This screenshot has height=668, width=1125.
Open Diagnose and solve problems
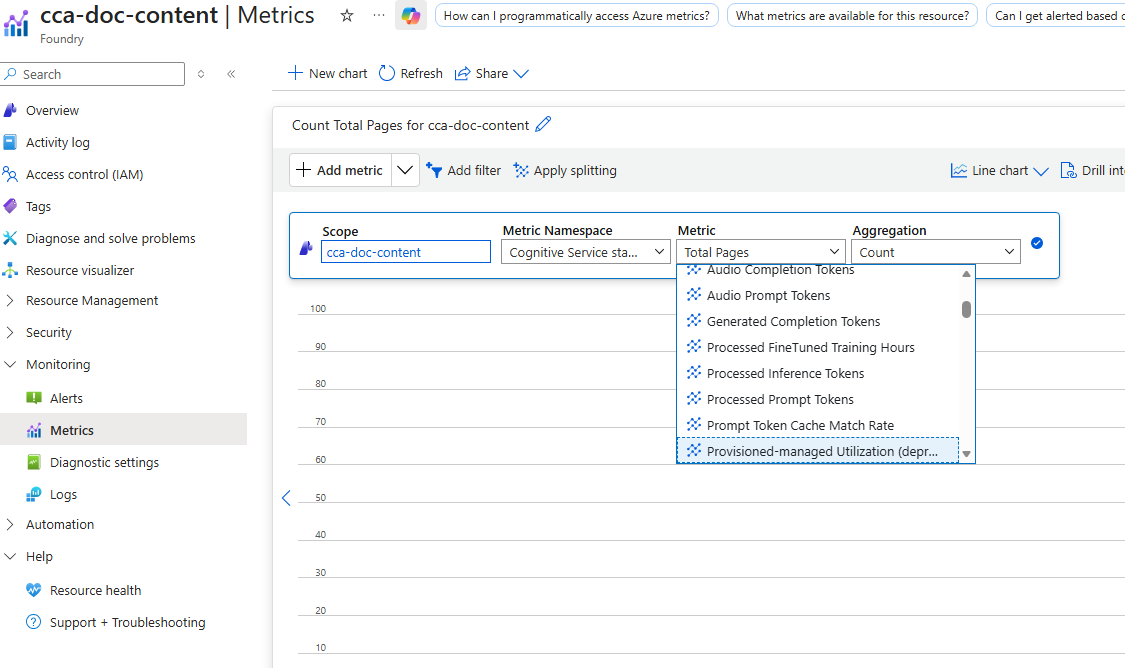(110, 238)
